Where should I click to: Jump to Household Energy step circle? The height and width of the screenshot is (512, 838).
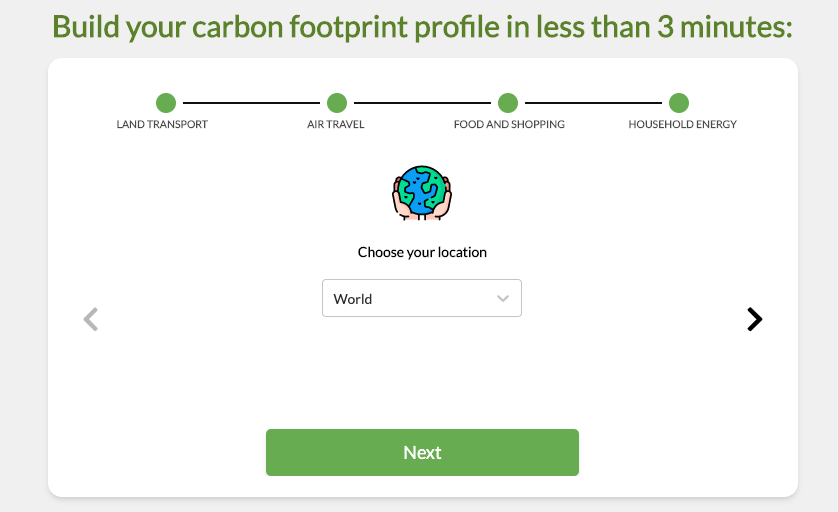(x=679, y=103)
